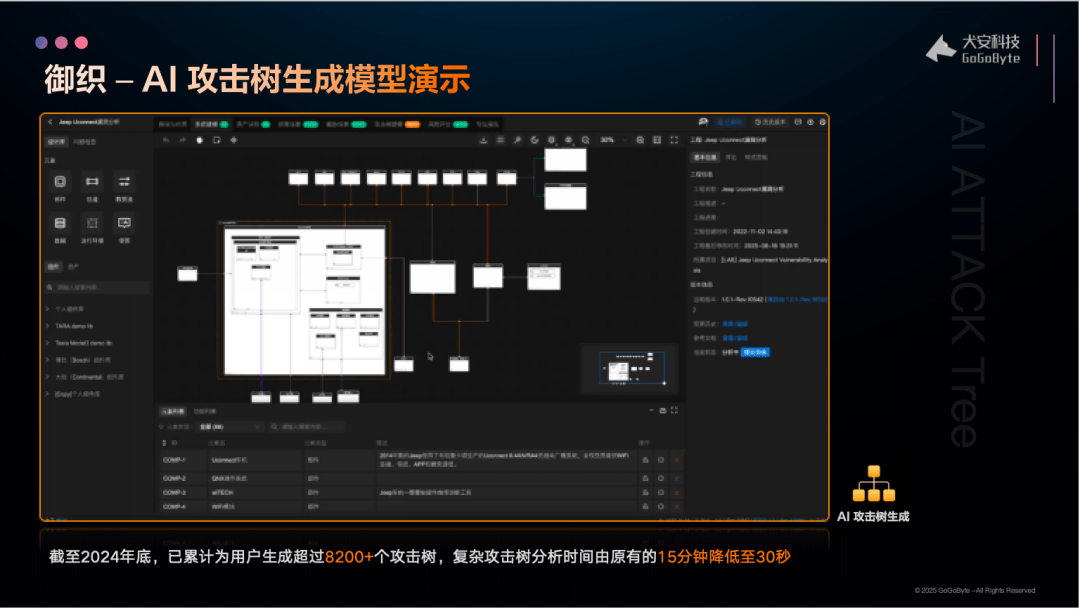Switch to the attack tree tab

pyautogui.click(x=388, y=124)
